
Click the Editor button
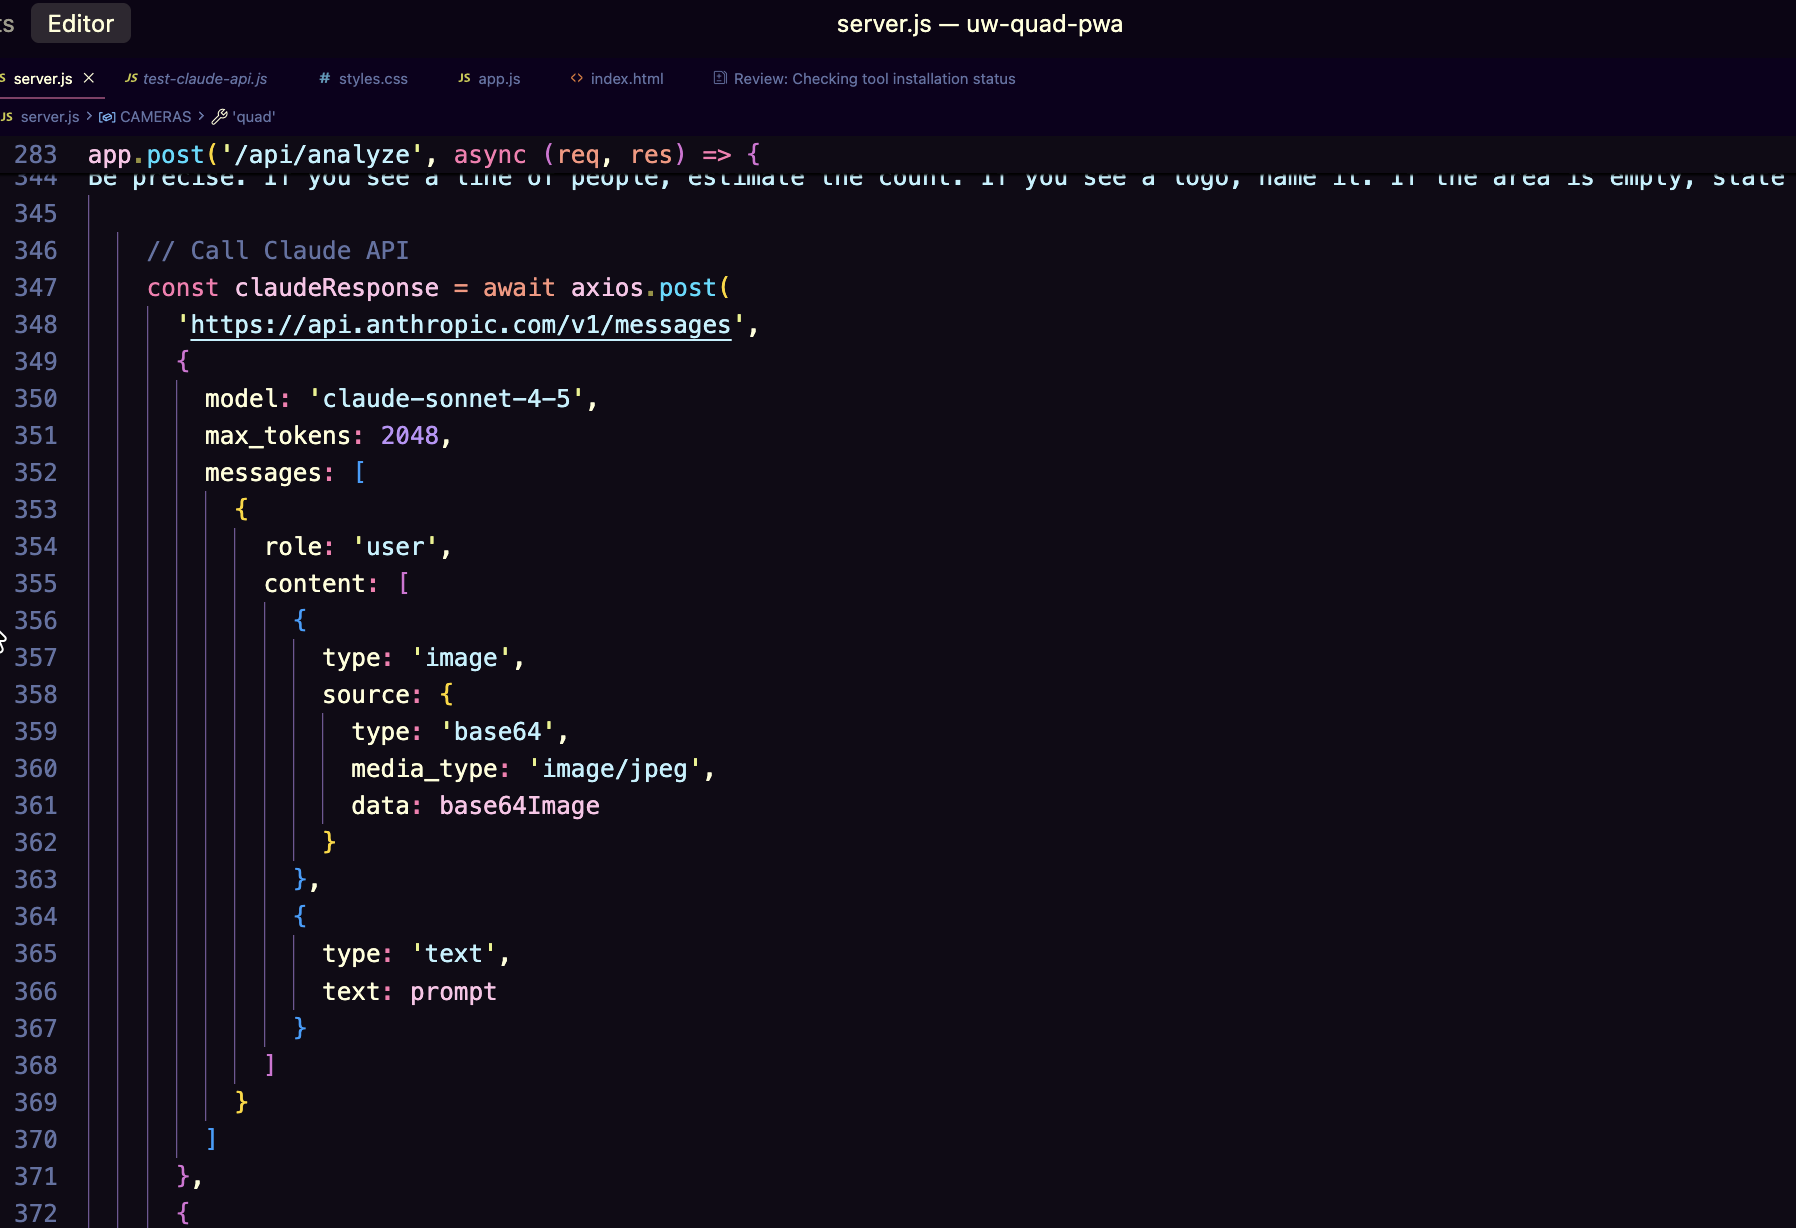click(81, 23)
